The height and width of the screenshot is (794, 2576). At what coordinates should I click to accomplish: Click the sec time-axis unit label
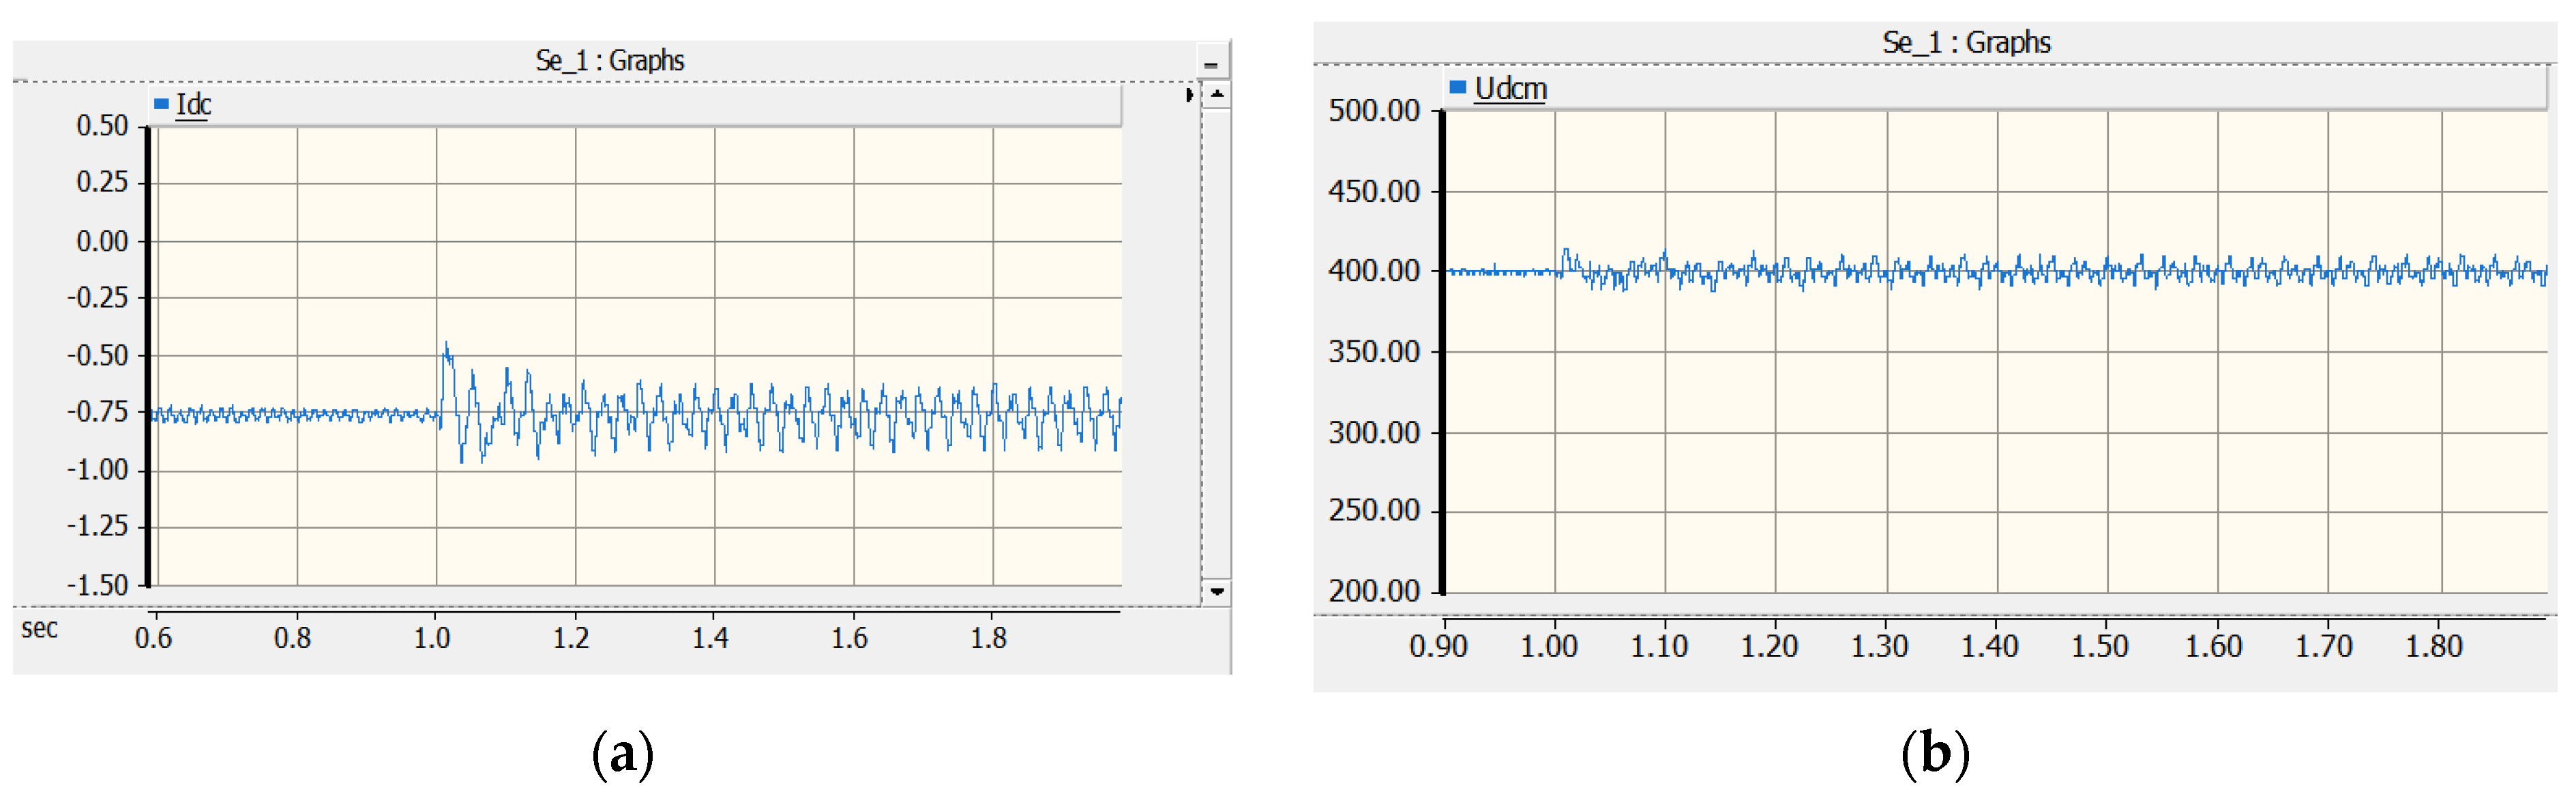[x=40, y=629]
